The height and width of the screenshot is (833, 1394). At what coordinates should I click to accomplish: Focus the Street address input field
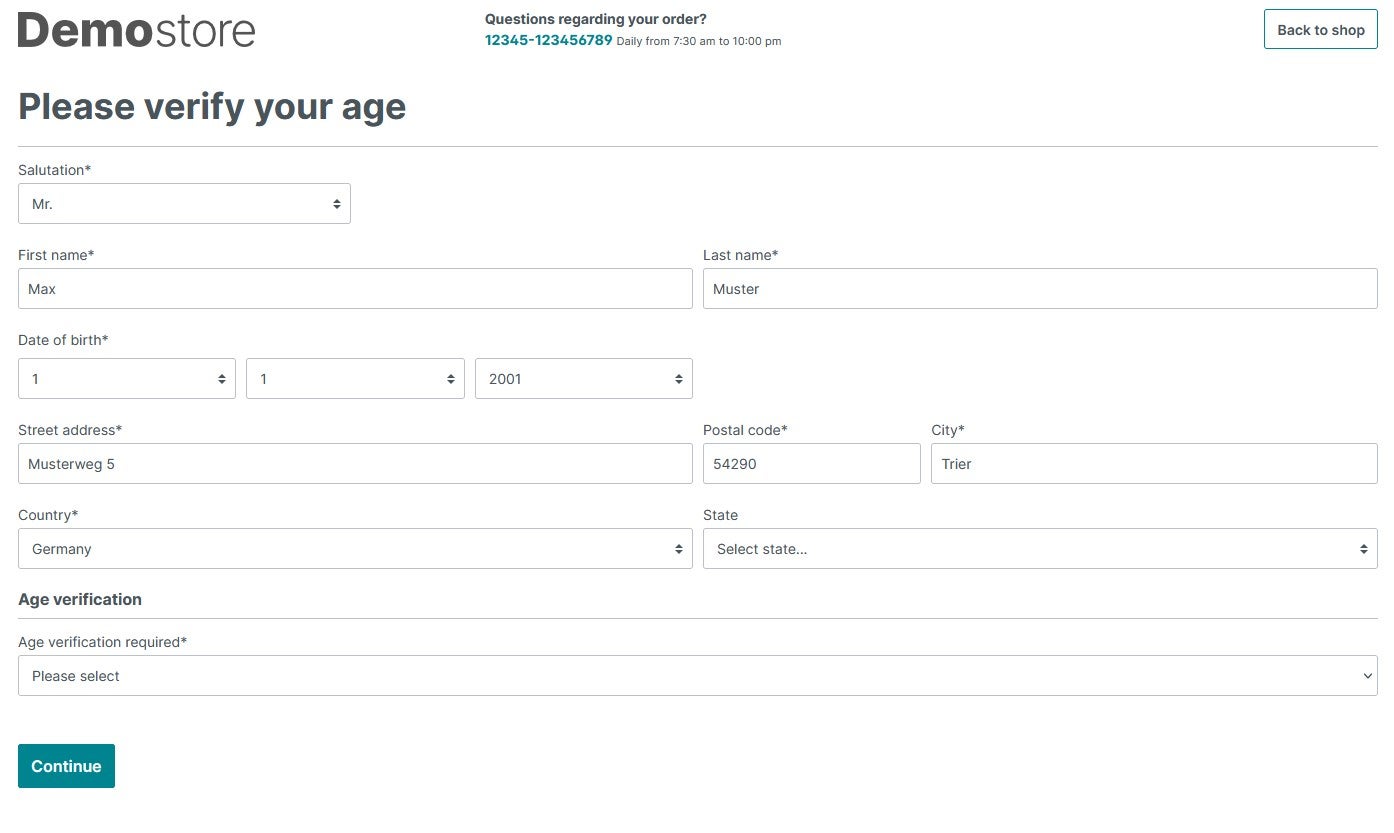point(355,463)
